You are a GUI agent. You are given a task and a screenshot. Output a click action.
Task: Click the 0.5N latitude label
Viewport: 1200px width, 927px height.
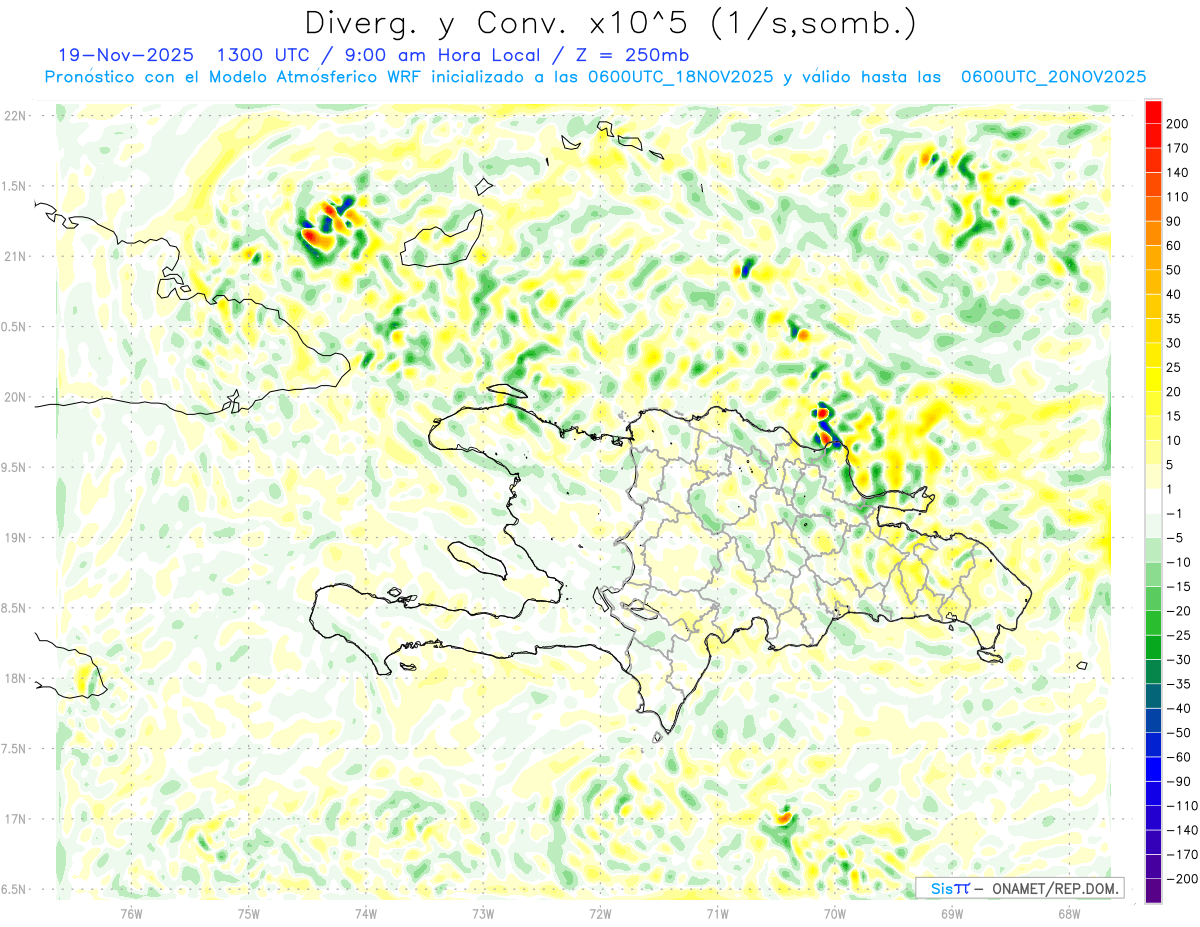(x=15, y=327)
